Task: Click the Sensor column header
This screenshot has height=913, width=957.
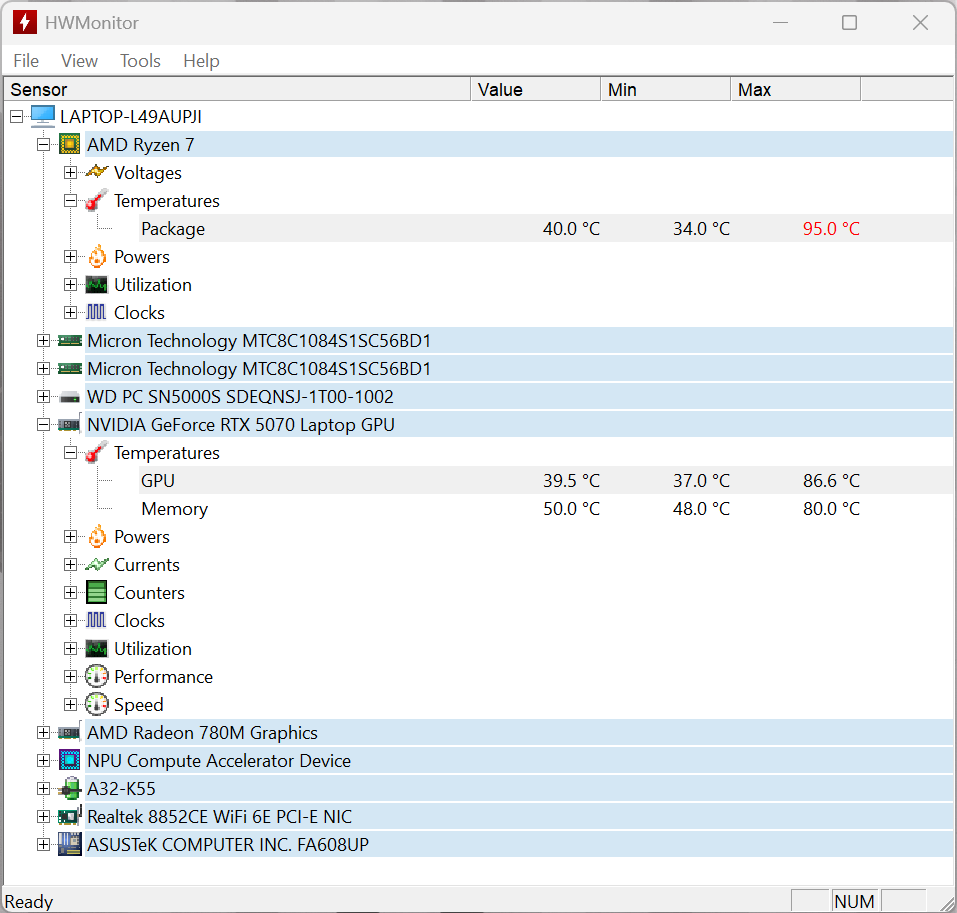Action: point(238,90)
